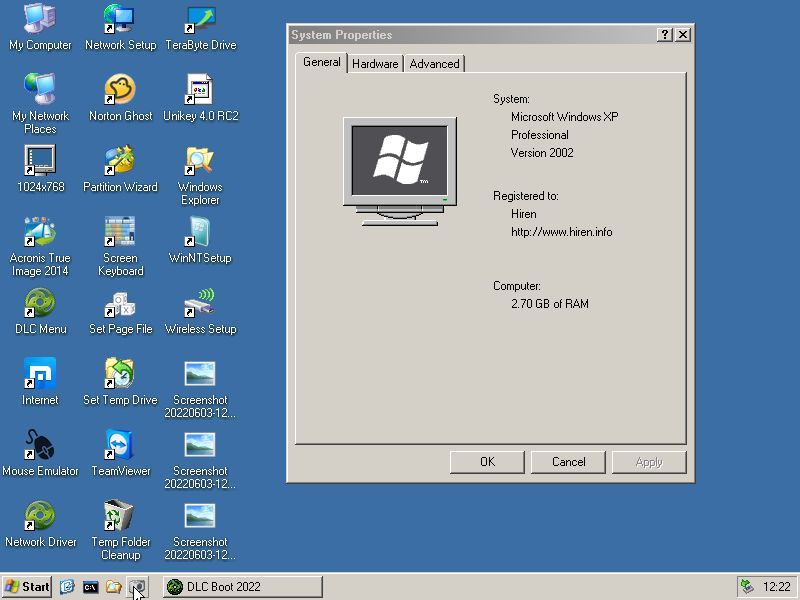Click the 12:22 taskbar clock
This screenshot has width=800, height=600.
pyautogui.click(x=776, y=587)
